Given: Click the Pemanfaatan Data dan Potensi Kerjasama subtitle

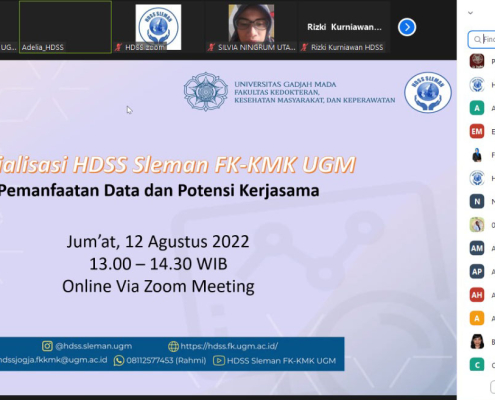Looking at the screenshot, I should (x=159, y=191).
